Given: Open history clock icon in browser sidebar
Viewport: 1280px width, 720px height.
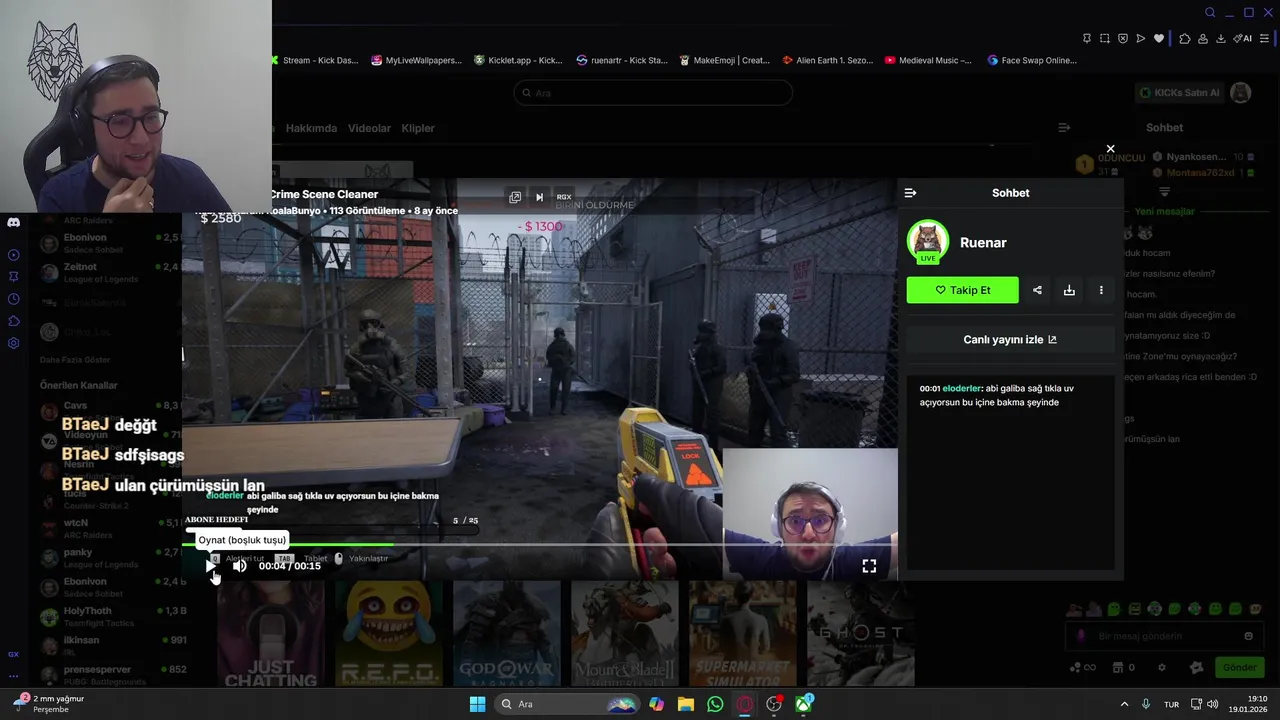Looking at the screenshot, I should tap(13, 299).
